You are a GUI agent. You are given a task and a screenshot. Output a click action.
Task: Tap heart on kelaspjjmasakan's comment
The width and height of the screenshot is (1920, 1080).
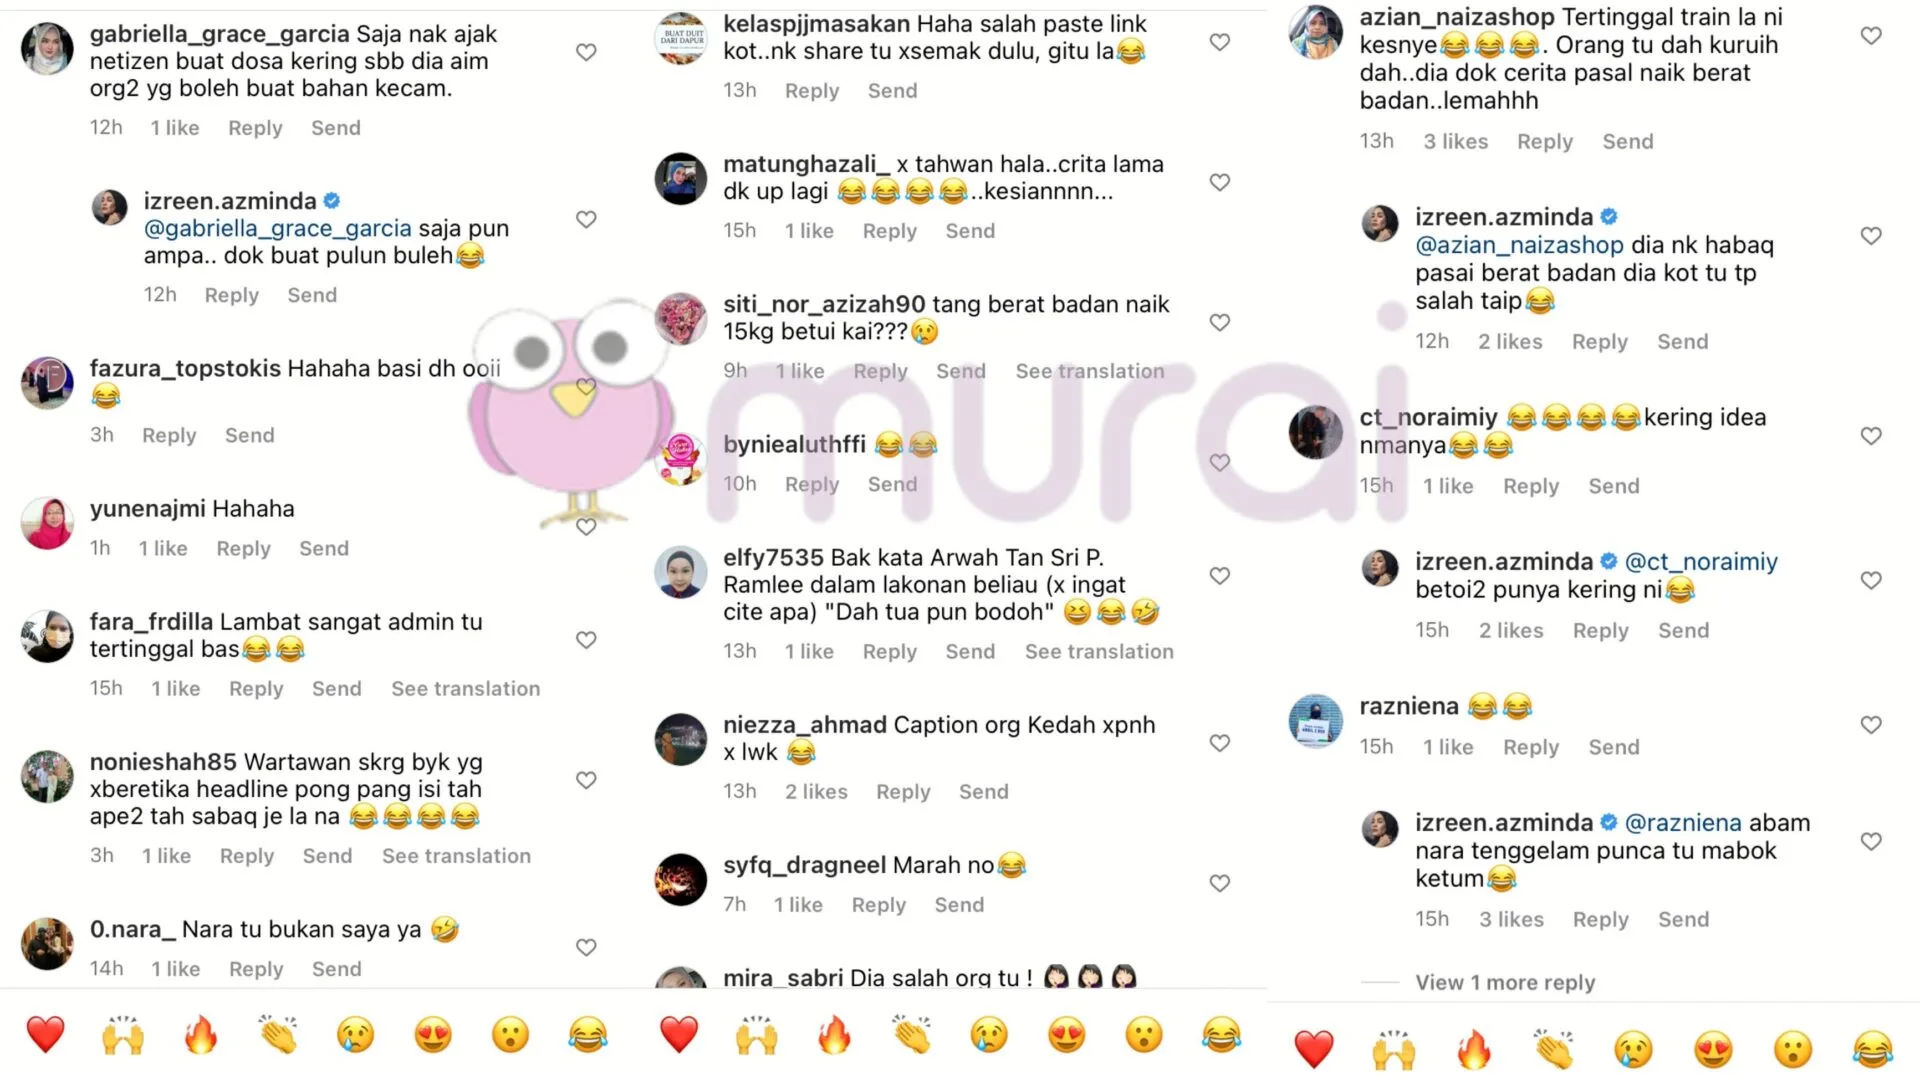point(1219,42)
